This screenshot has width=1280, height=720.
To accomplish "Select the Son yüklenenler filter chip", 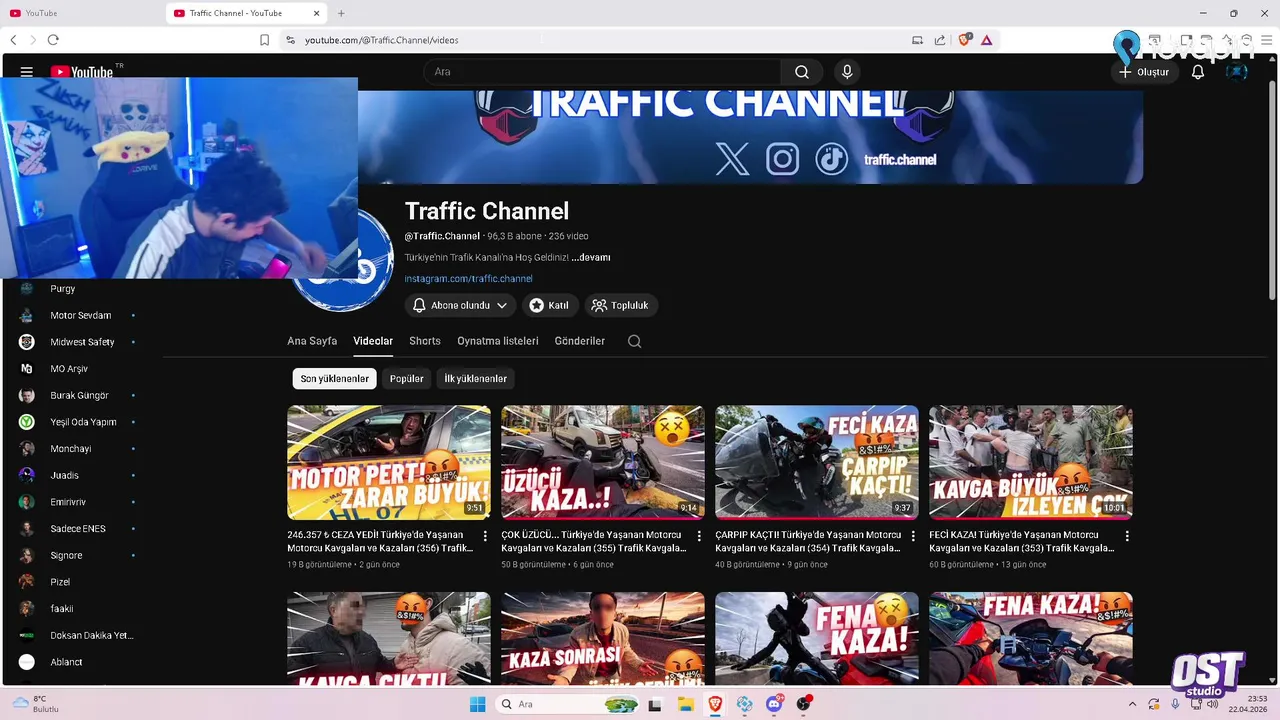I will 334,379.
